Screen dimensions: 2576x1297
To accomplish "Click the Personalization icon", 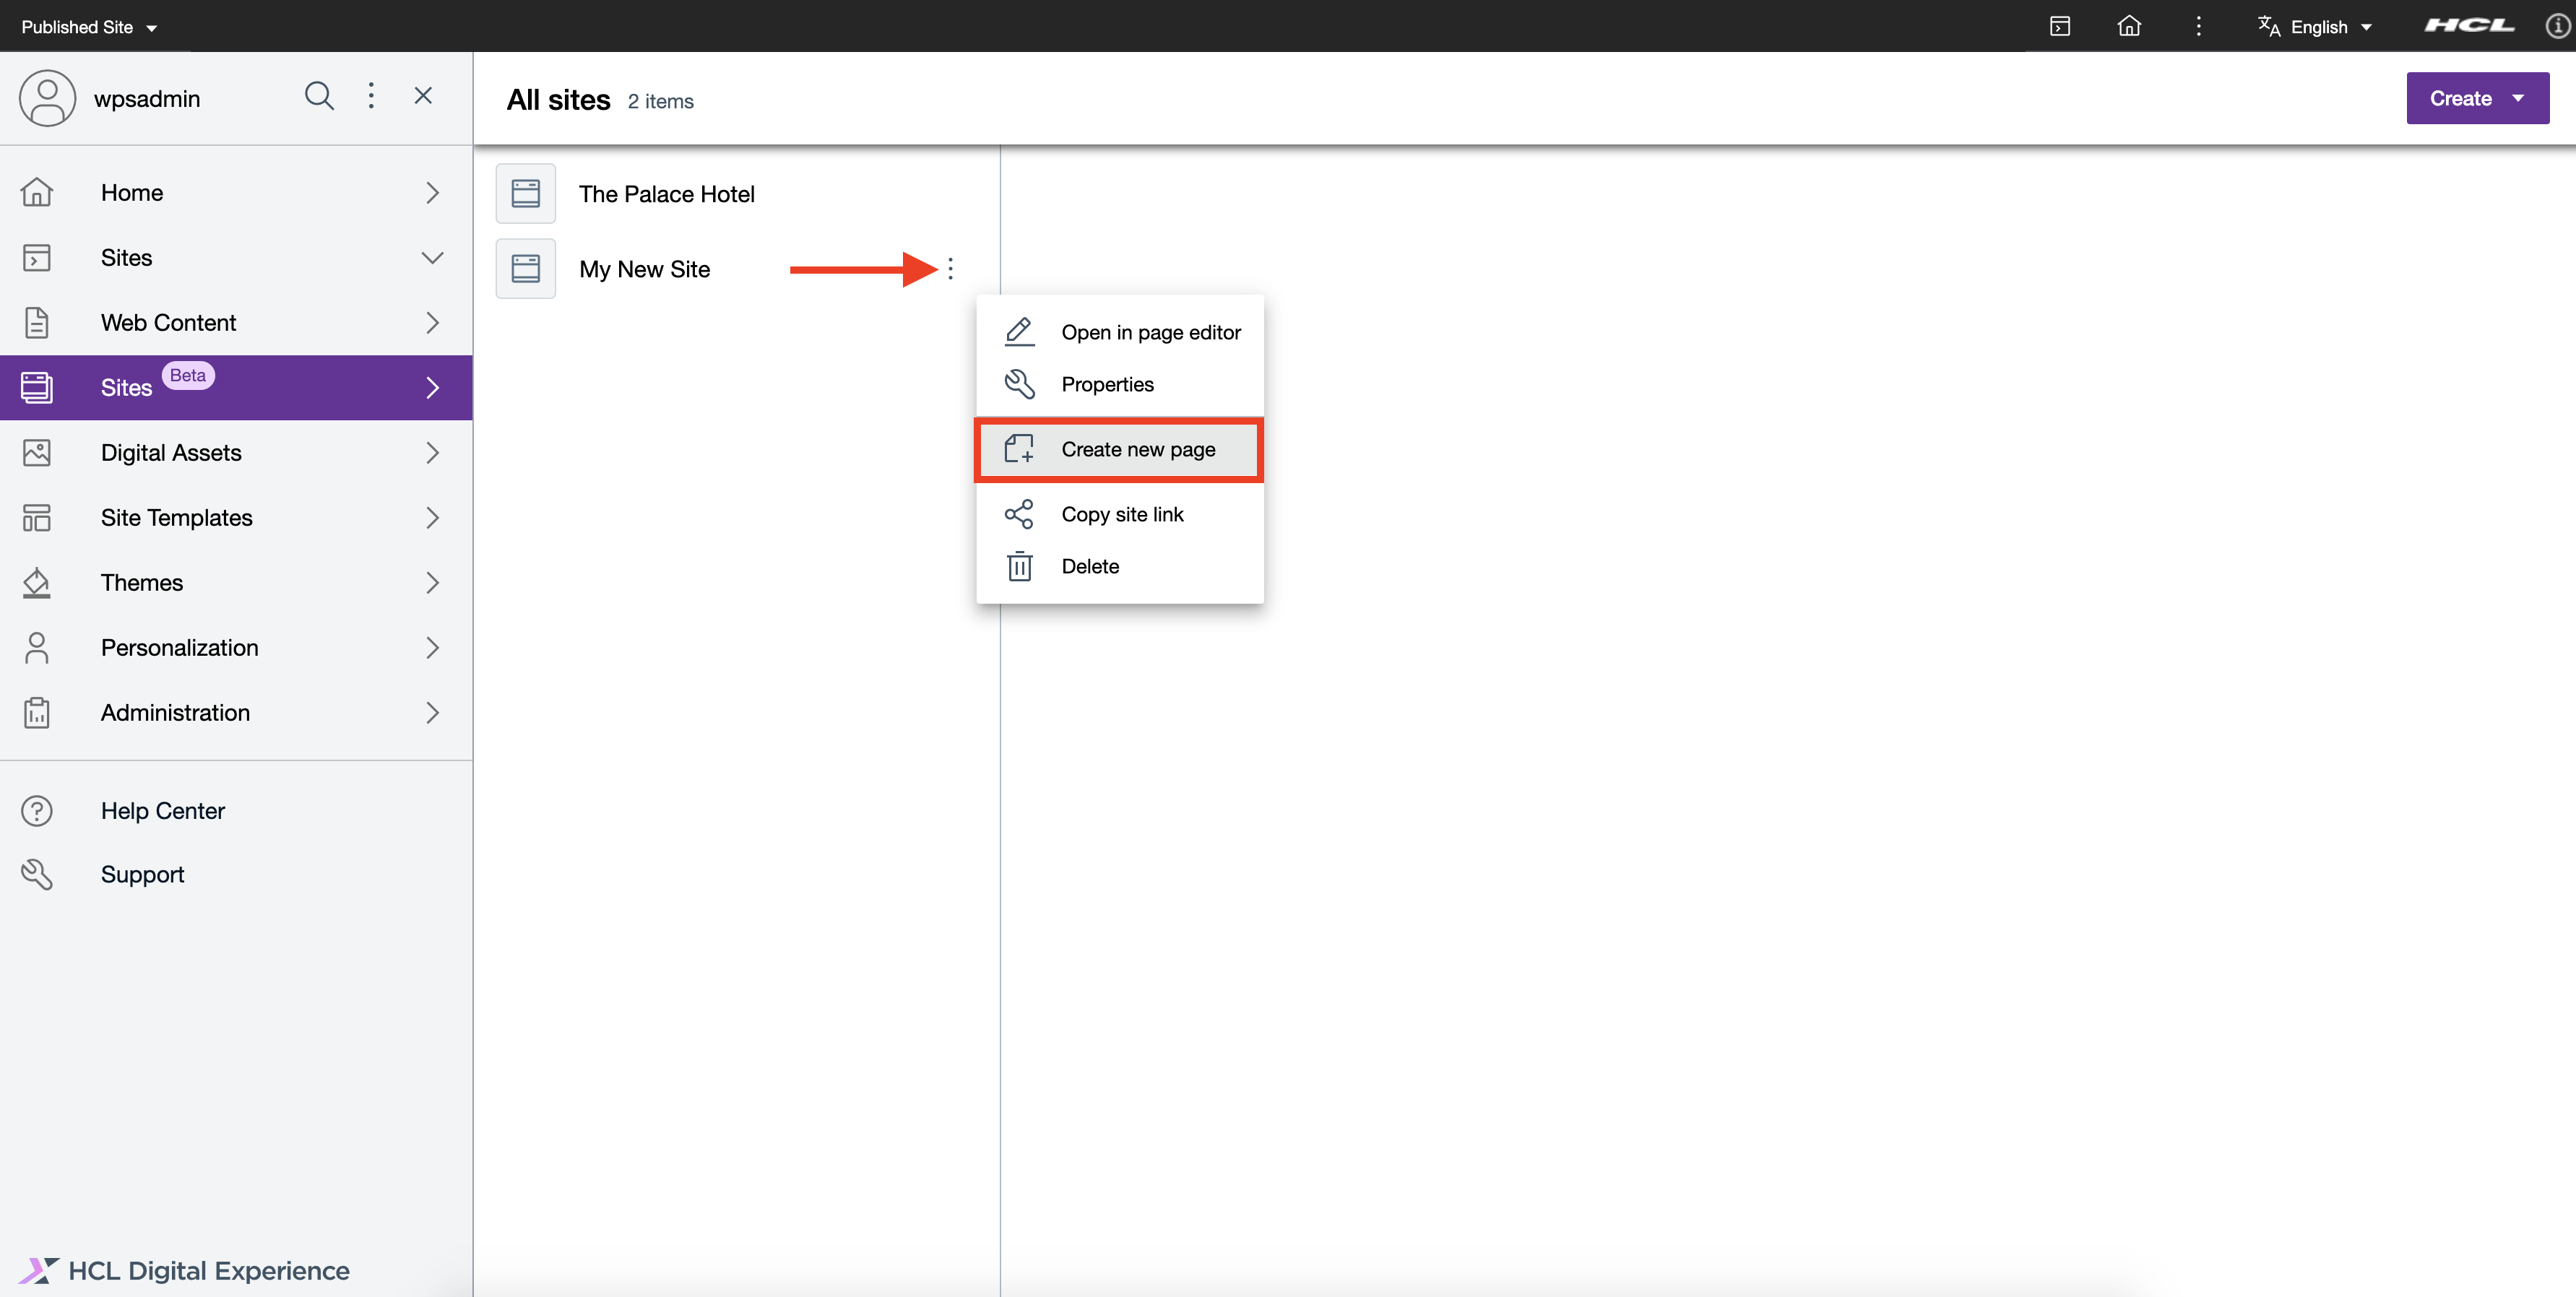I will click(37, 647).
